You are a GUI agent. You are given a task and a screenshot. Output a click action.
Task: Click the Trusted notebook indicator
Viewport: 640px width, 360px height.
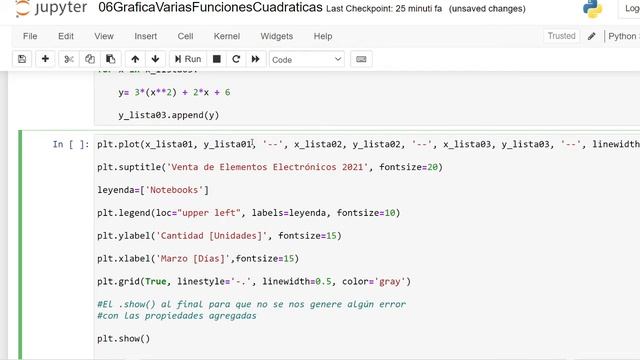pyautogui.click(x=562, y=36)
